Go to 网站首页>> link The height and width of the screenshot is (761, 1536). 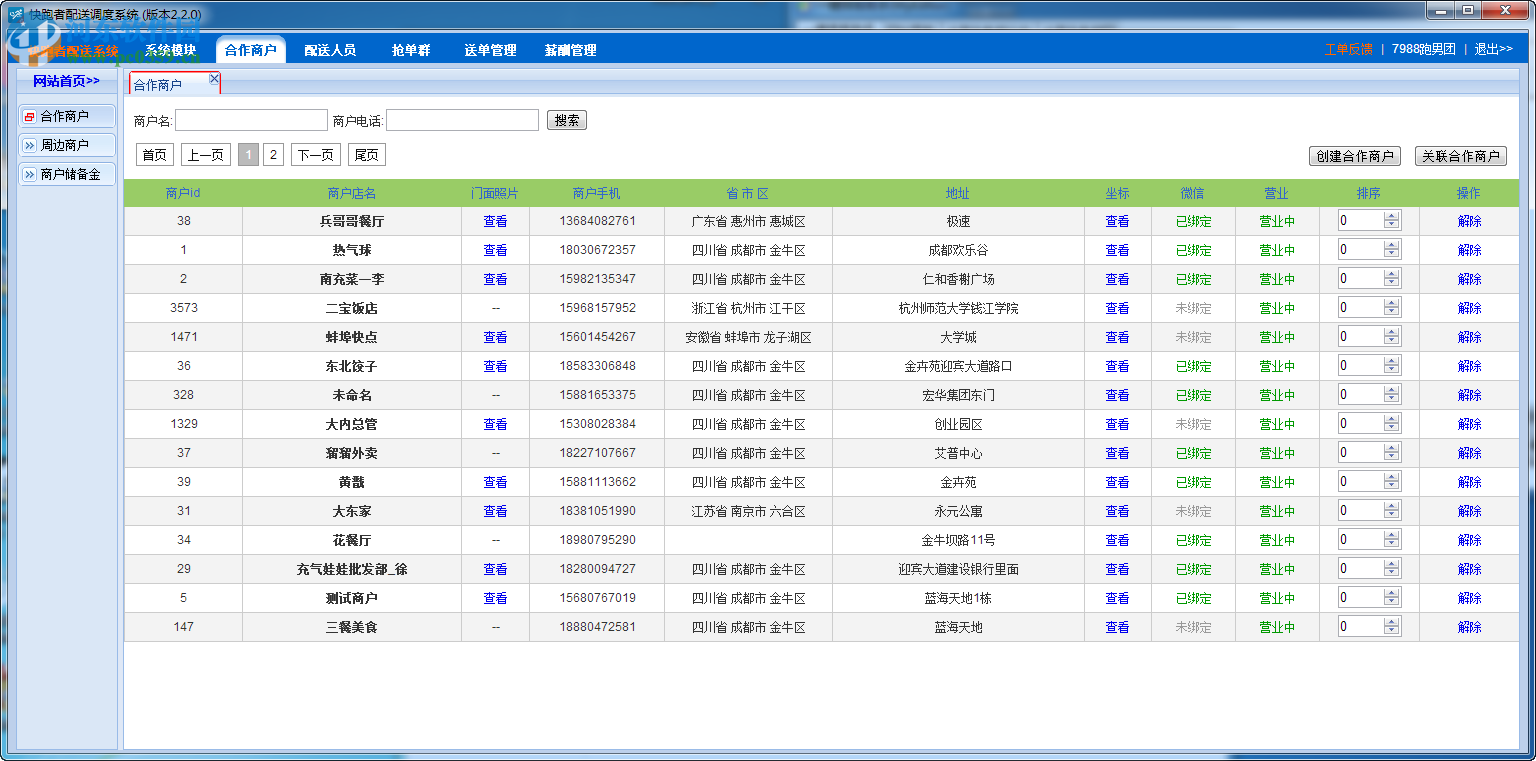pos(66,81)
